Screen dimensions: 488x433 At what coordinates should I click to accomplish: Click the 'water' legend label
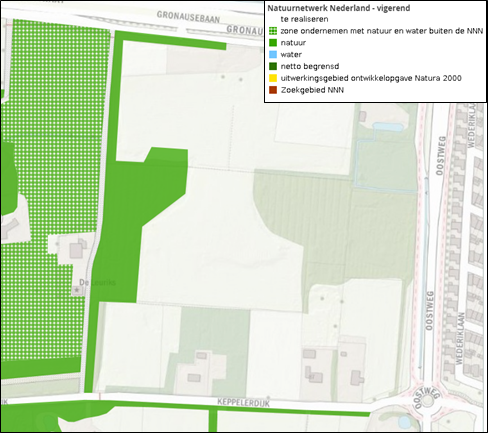(x=291, y=54)
